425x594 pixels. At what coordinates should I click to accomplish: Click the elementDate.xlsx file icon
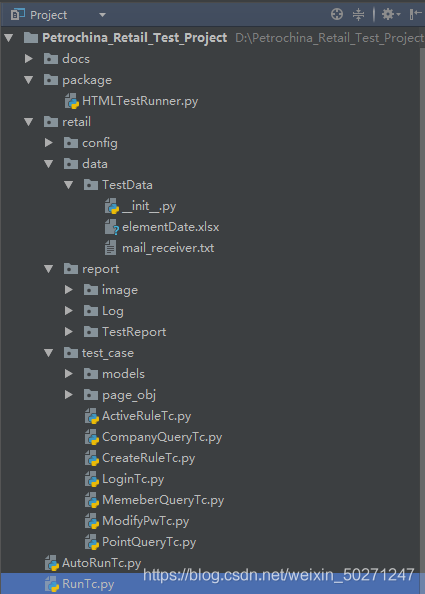(112, 227)
